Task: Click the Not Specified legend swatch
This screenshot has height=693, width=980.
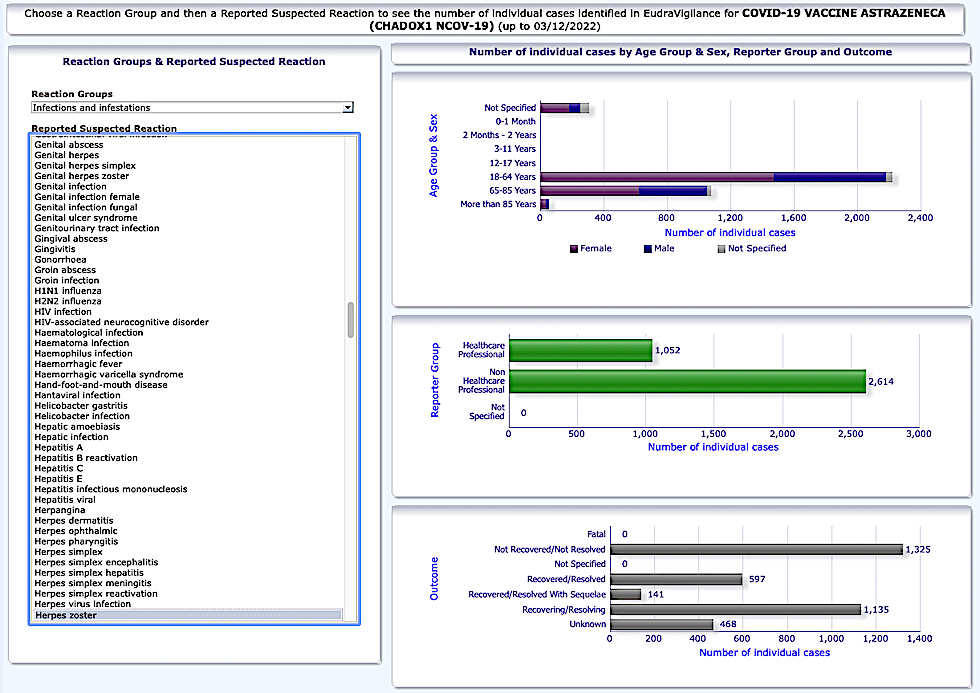Action: point(721,249)
